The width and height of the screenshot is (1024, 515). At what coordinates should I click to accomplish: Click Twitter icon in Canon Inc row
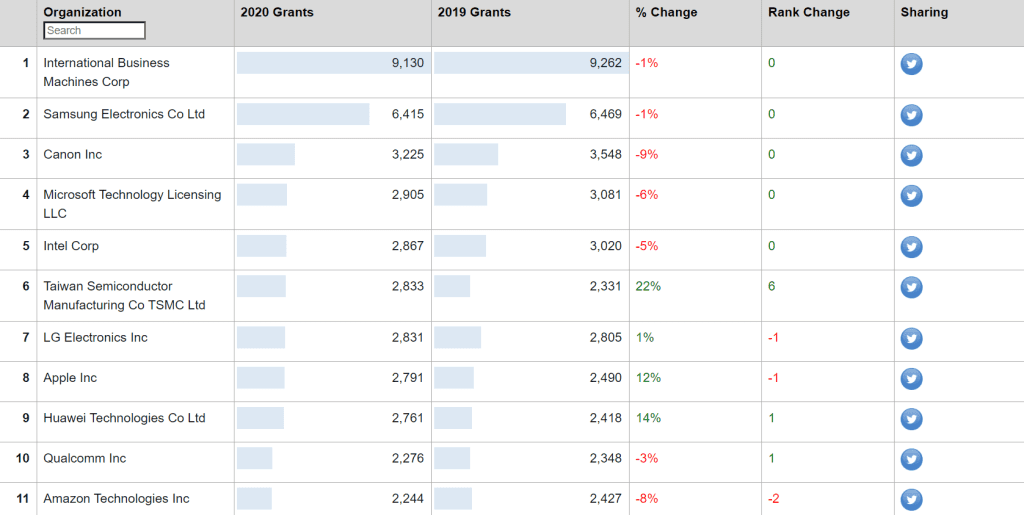coord(911,155)
